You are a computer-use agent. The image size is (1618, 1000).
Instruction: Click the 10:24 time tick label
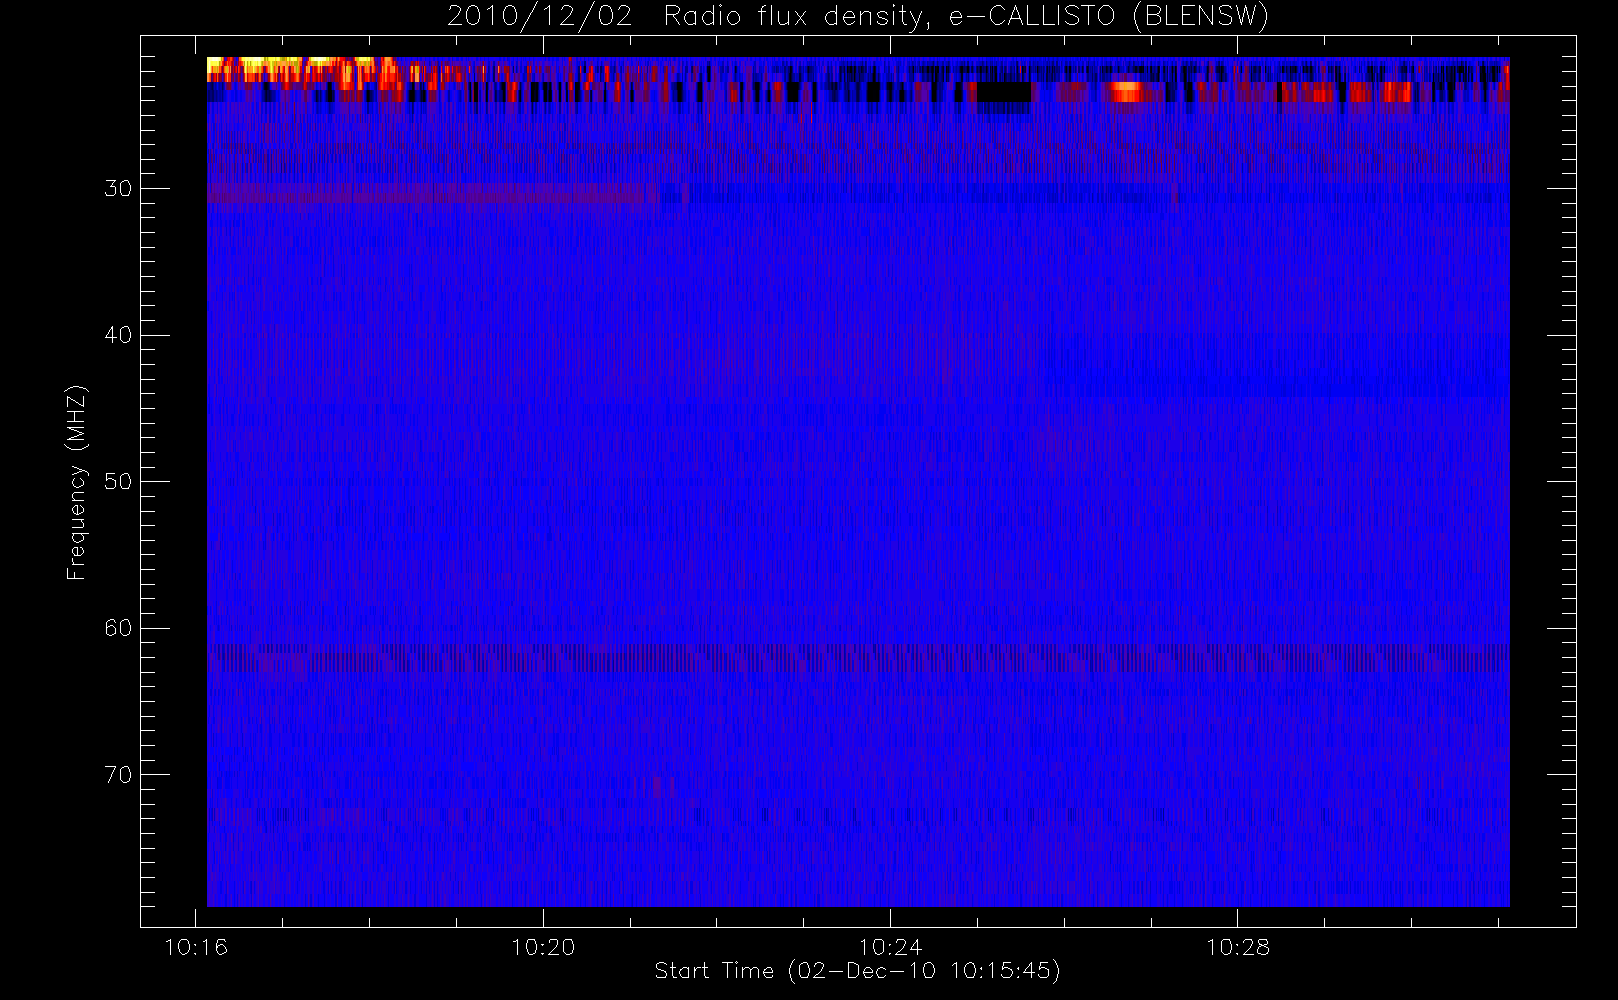890,947
